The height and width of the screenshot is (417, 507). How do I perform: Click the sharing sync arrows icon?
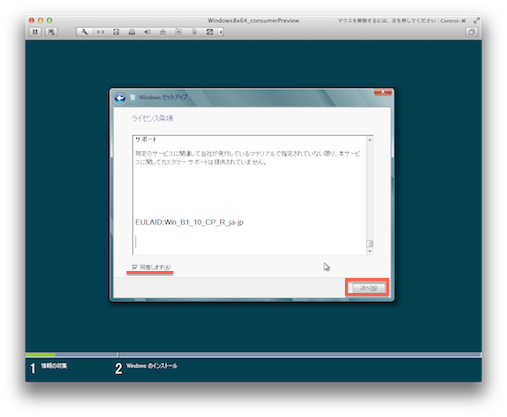click(x=210, y=32)
